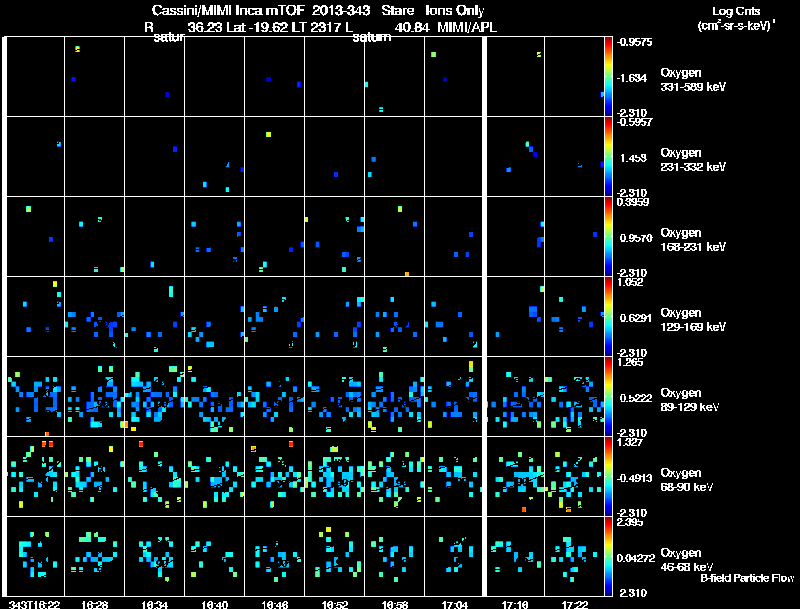Screen dimensions: 800x609
Task: Select the color scale beside Oxygen 231-332 keV
Action: coord(608,157)
